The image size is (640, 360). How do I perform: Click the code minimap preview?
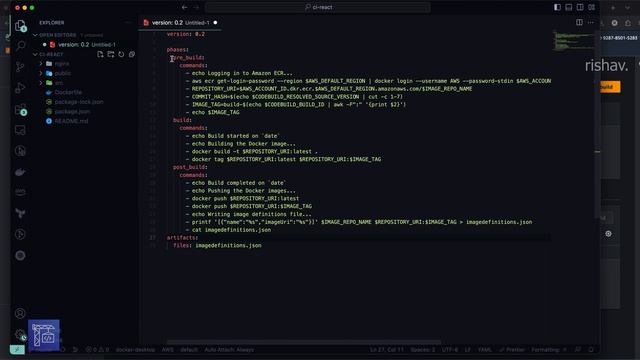coord(573,41)
